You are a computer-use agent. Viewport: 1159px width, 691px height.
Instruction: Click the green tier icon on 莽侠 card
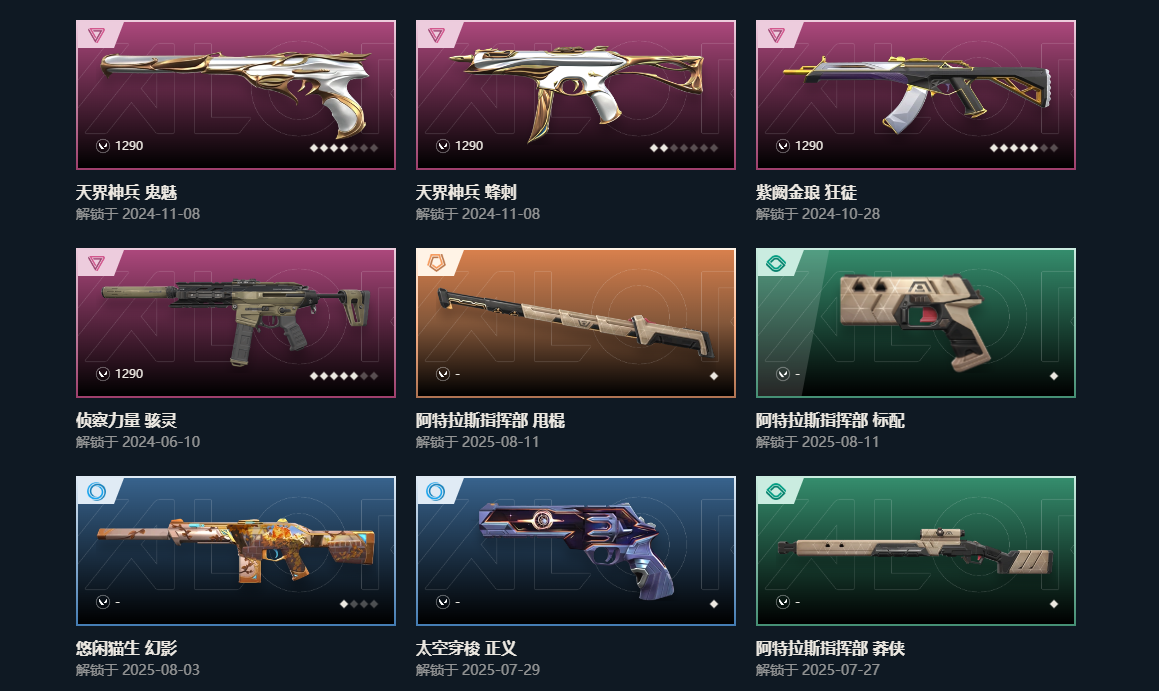click(776, 491)
